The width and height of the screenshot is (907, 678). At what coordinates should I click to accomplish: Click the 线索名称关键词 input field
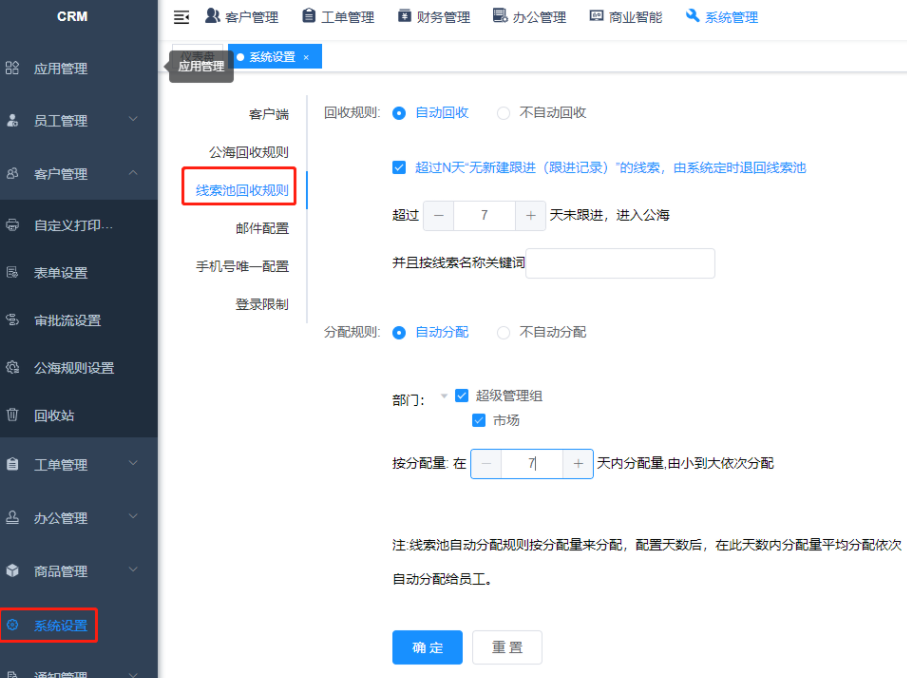click(x=619, y=263)
